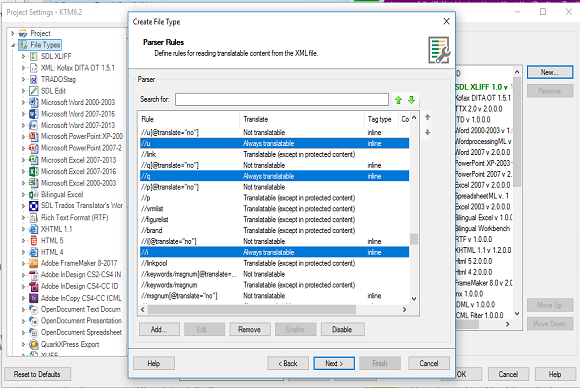Click the Disable button
Viewport: 580px width, 388px height.
click(343, 329)
